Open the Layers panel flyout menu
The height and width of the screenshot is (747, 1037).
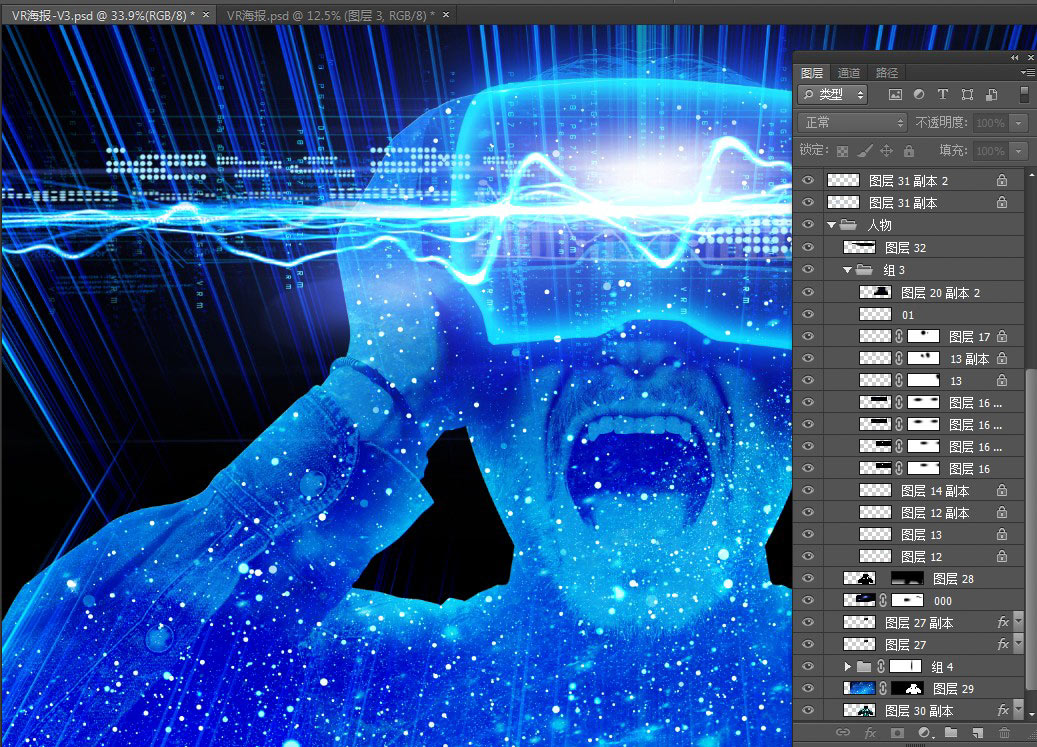pos(1027,73)
